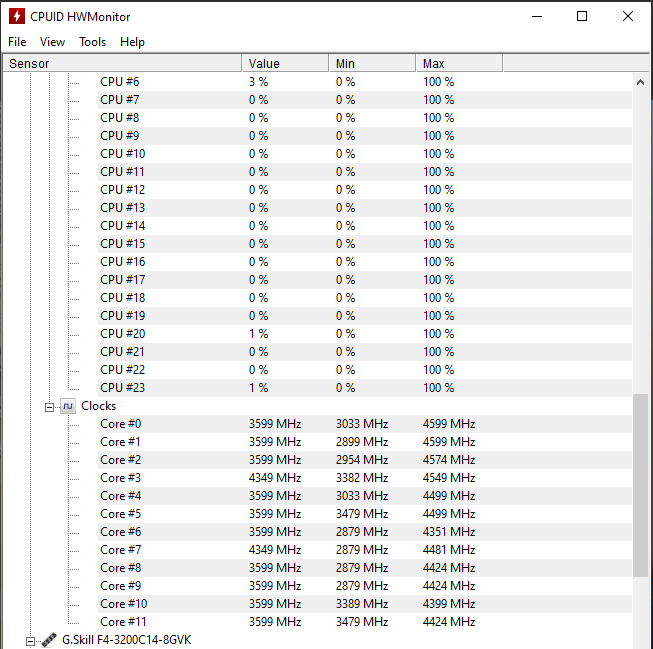Select the Clocks tree label

click(99, 406)
